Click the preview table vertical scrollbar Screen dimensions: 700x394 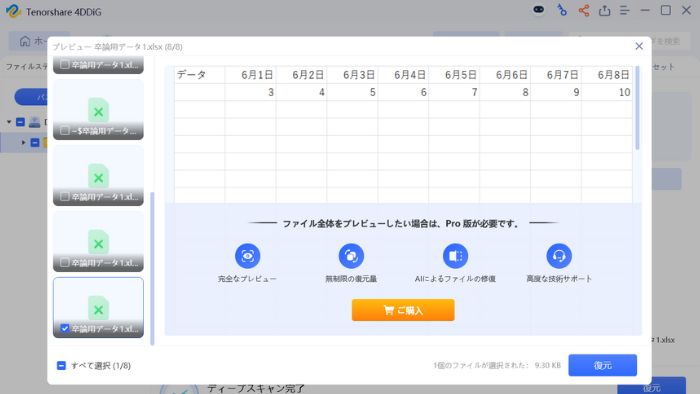(x=637, y=108)
